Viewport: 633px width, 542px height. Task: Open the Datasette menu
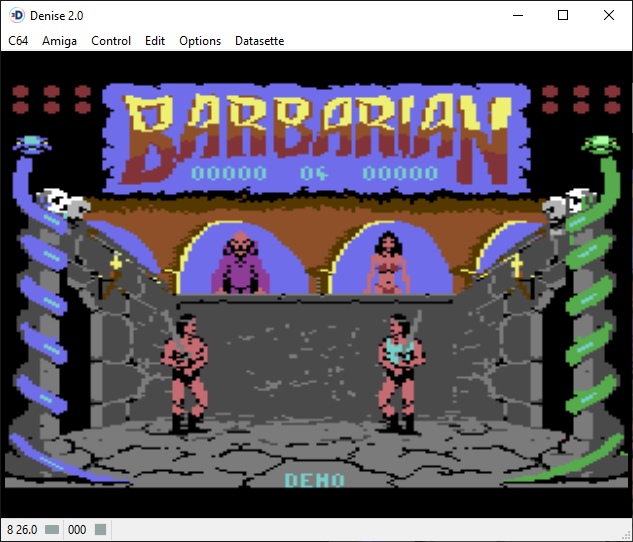coord(260,41)
